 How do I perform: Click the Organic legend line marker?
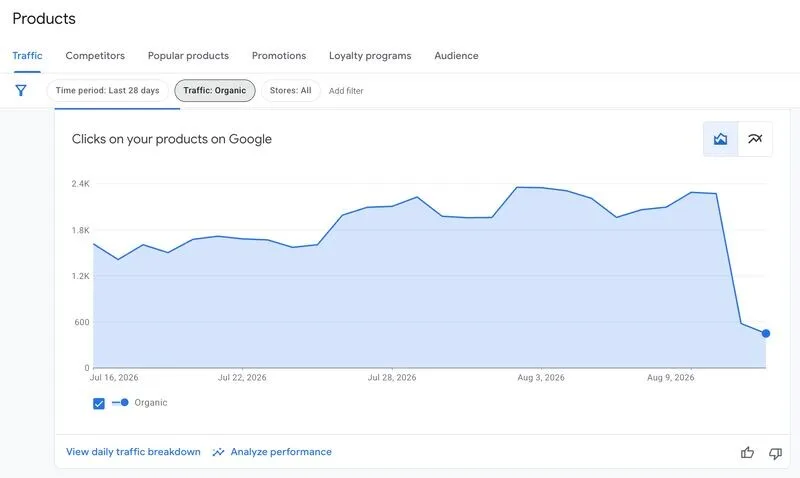click(x=120, y=402)
